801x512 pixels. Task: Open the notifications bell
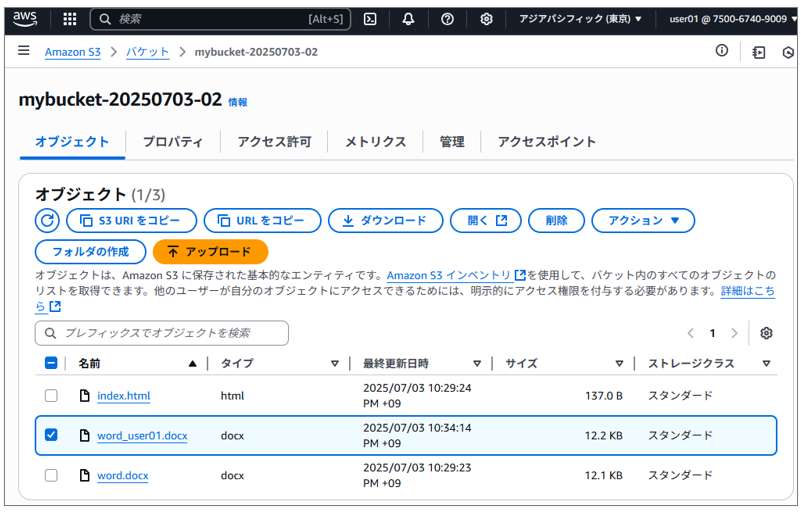(408, 19)
